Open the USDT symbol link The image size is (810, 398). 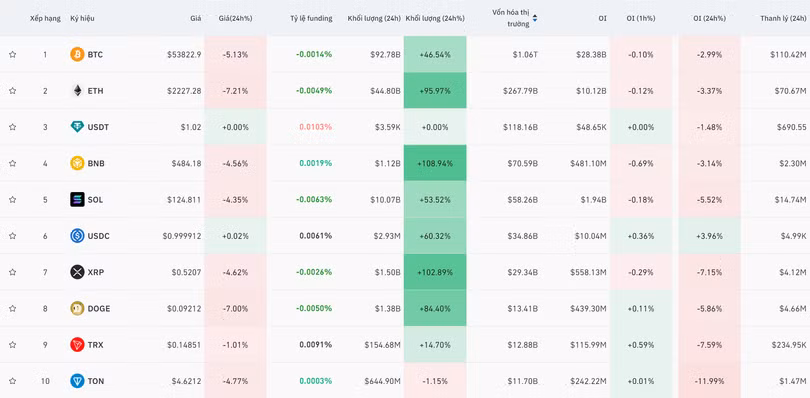98,127
